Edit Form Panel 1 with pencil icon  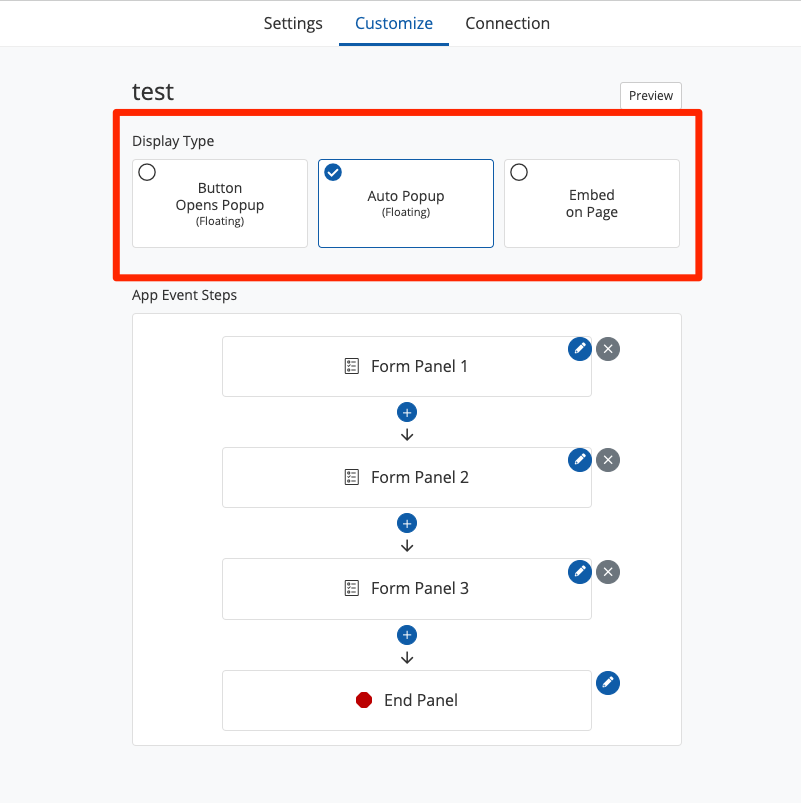point(579,348)
